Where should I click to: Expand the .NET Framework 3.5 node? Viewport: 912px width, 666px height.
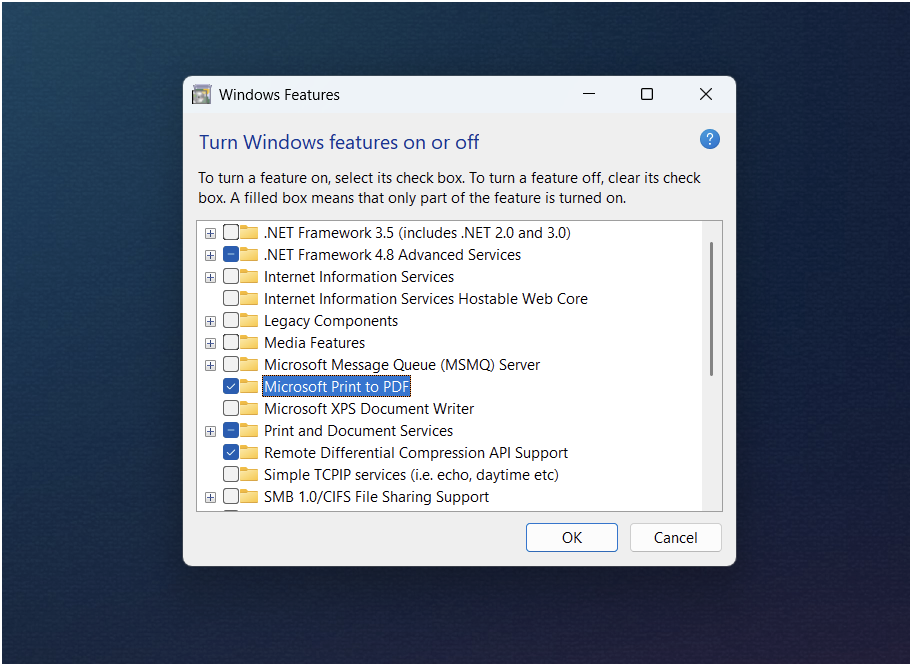pos(211,233)
